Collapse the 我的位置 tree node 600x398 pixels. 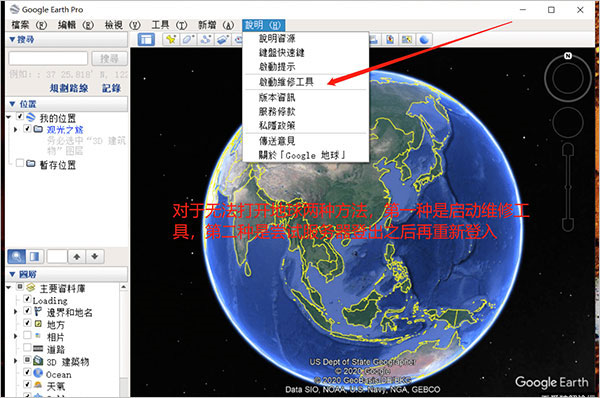point(9,117)
